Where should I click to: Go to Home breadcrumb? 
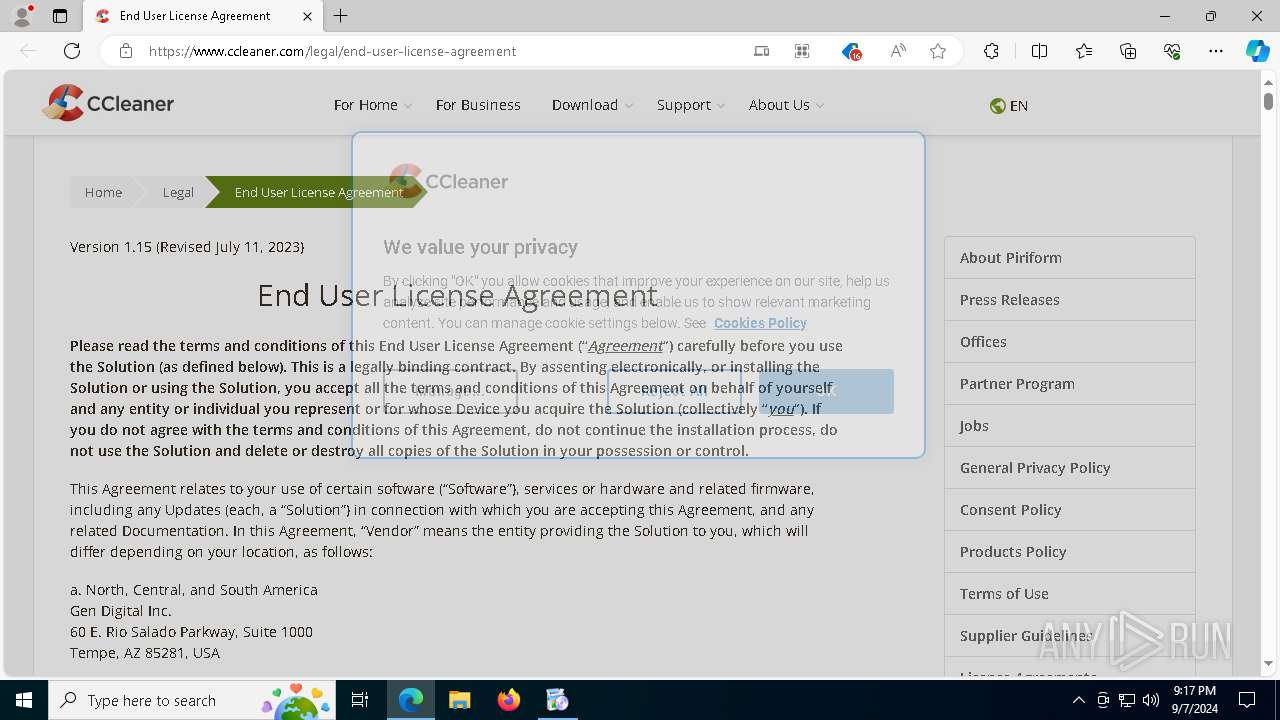click(x=103, y=192)
